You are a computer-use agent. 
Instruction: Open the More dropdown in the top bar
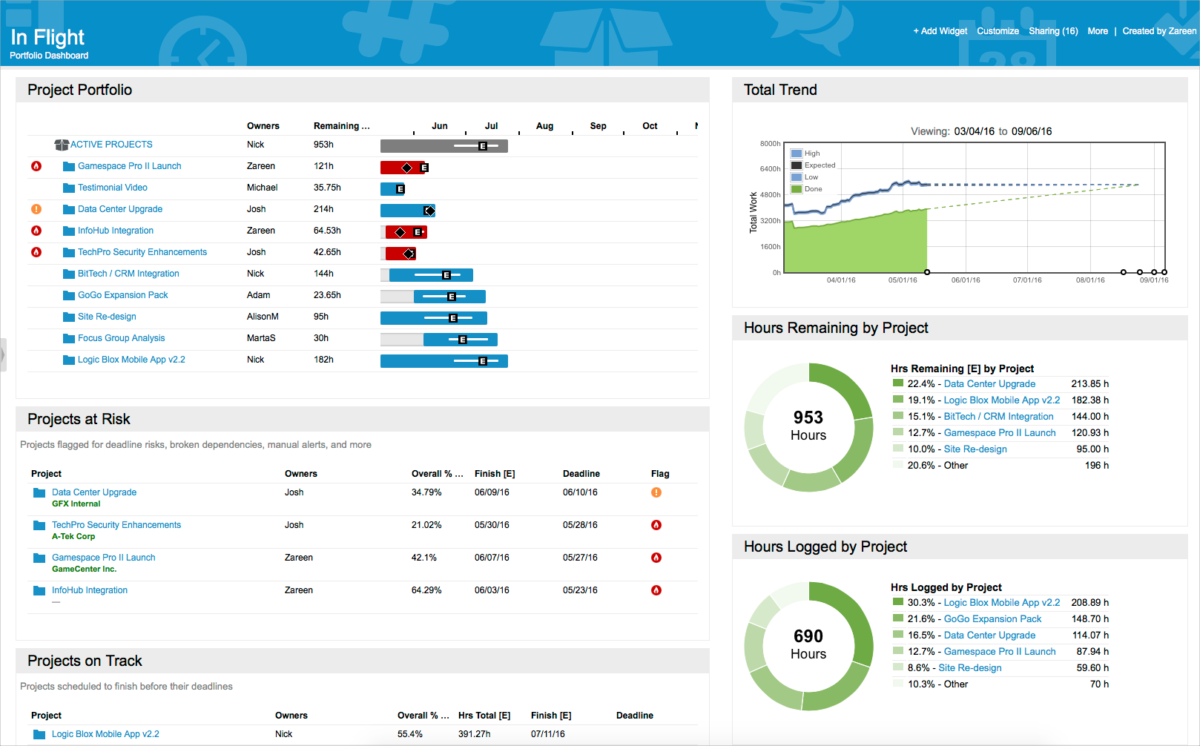coord(1097,31)
